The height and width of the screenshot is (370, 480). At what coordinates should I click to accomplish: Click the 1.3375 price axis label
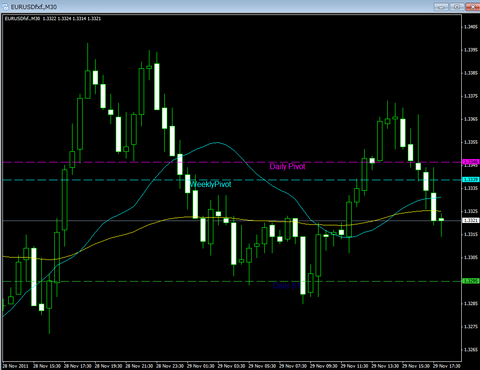(x=471, y=96)
